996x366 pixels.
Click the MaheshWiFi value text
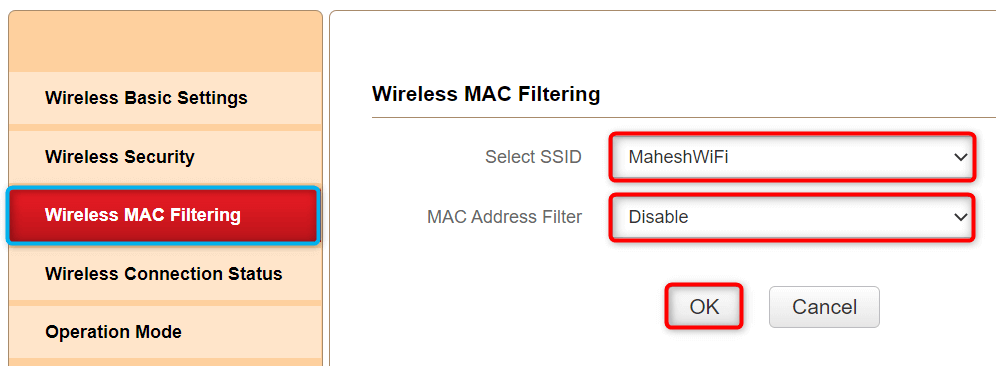(x=678, y=157)
